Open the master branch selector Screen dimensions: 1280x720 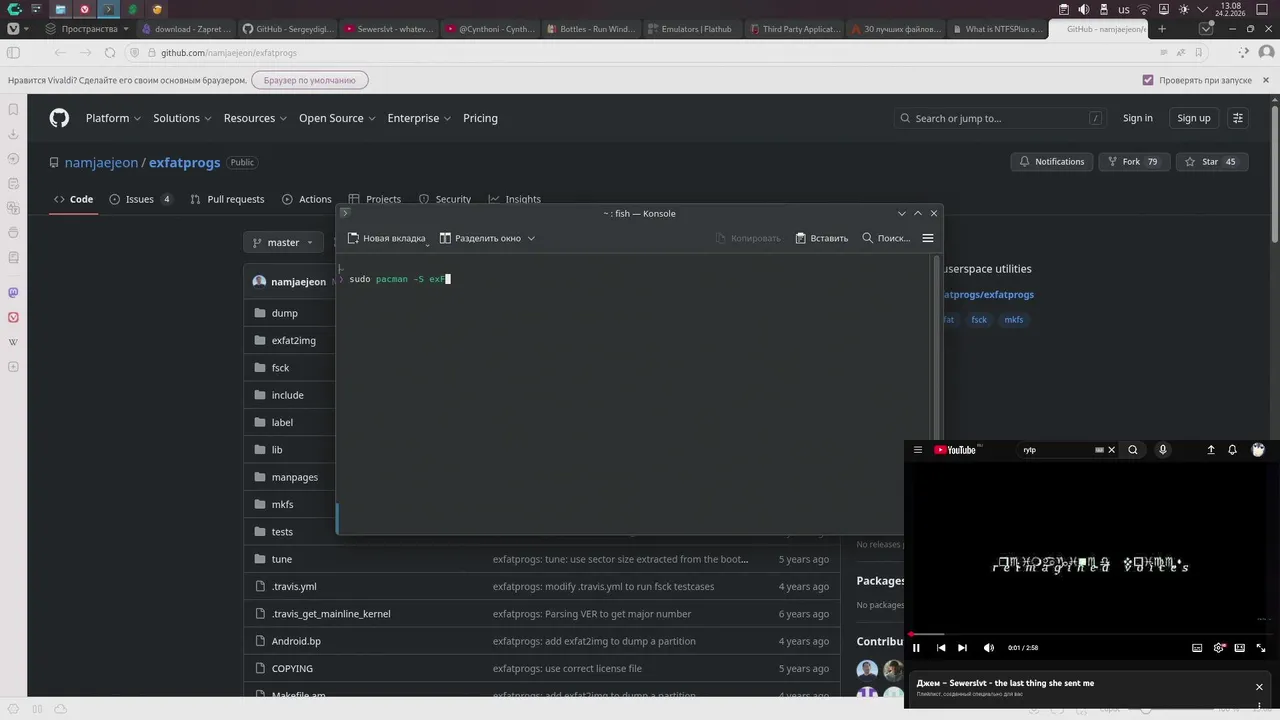tap(283, 242)
